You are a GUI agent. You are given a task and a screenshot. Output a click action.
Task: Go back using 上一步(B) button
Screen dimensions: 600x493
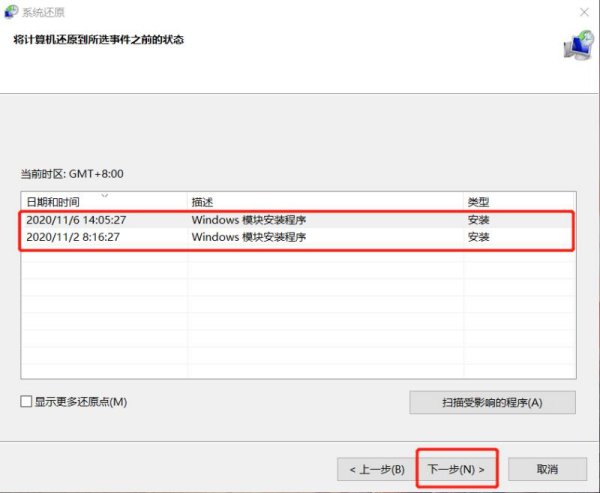(376, 468)
